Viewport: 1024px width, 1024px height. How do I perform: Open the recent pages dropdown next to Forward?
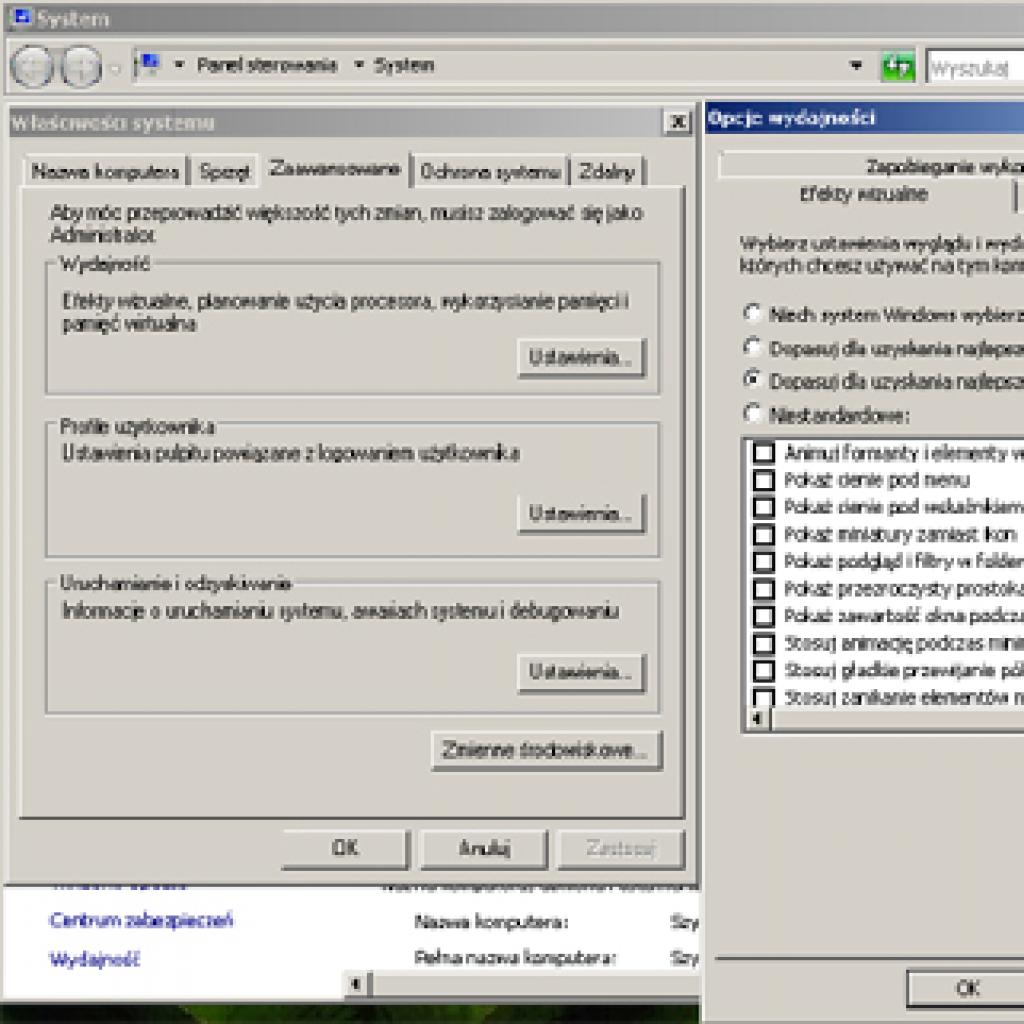116,67
